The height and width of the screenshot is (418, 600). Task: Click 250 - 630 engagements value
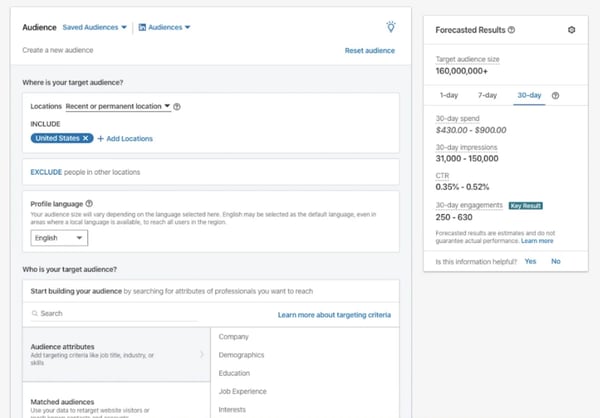(x=454, y=217)
